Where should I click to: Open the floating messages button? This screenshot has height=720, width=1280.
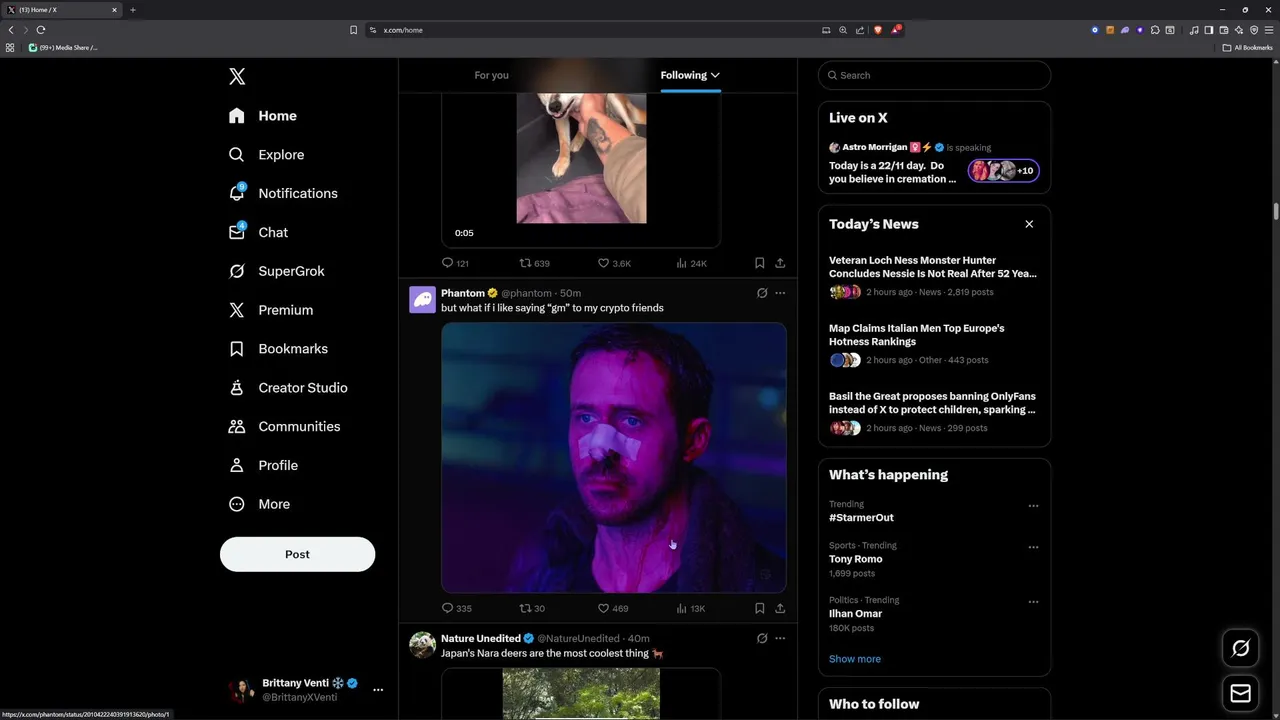pyautogui.click(x=1241, y=693)
